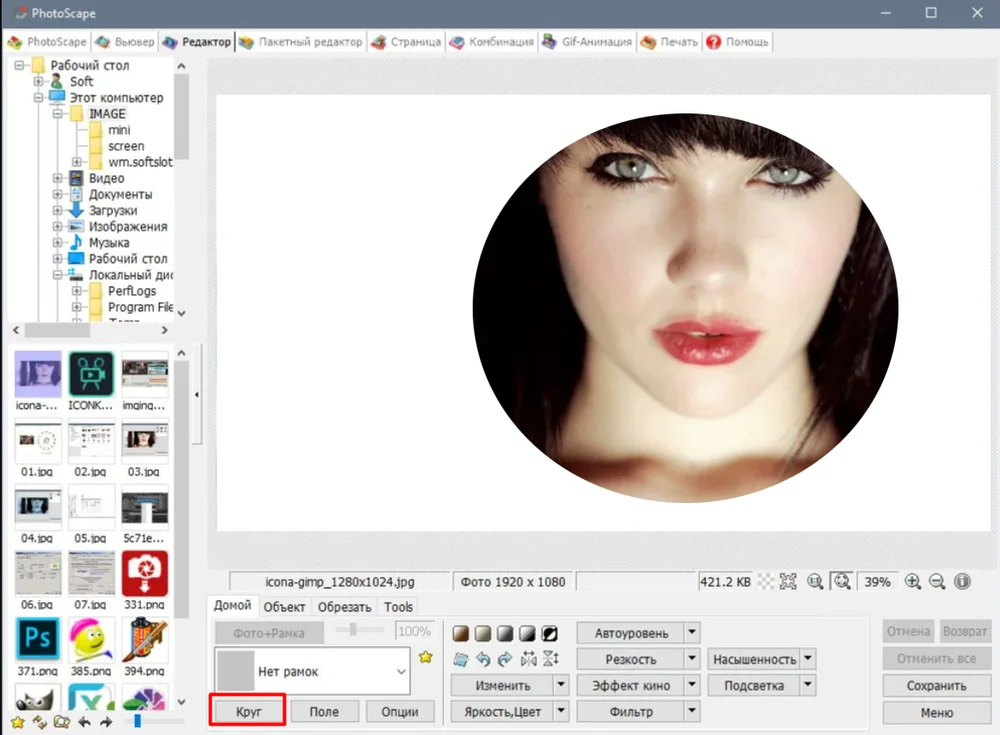Click the yellow star favorite frames icon

tap(425, 657)
